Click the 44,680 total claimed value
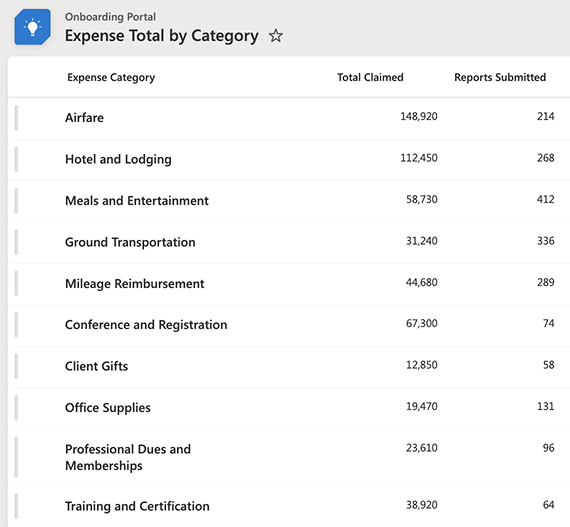 (422, 282)
